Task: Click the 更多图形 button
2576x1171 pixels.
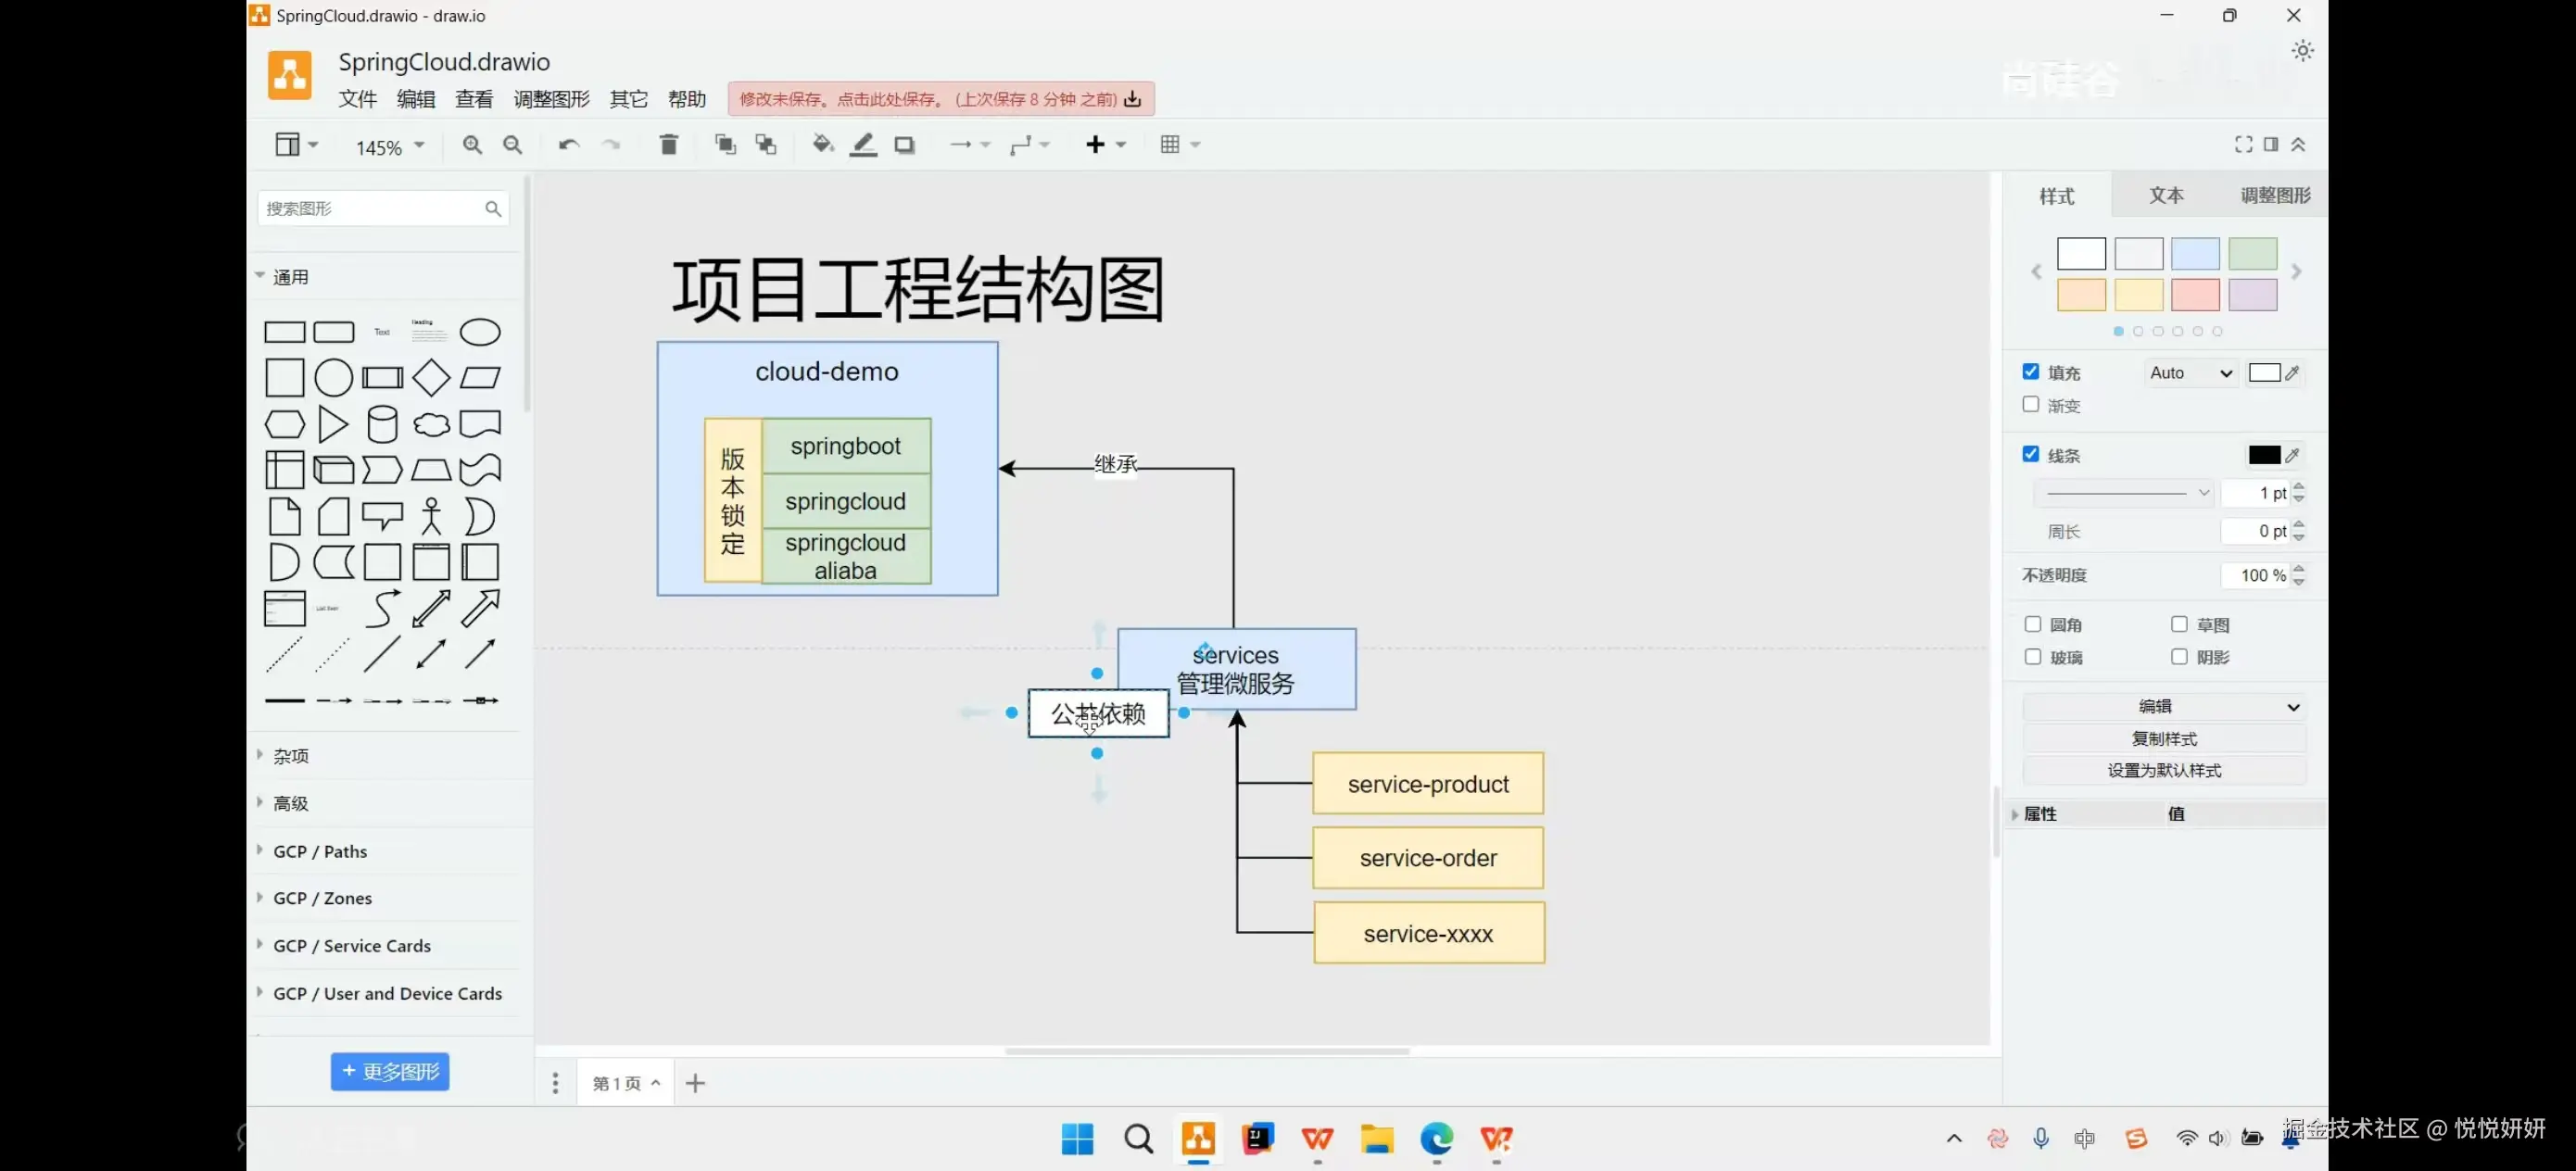Action: pyautogui.click(x=390, y=1072)
